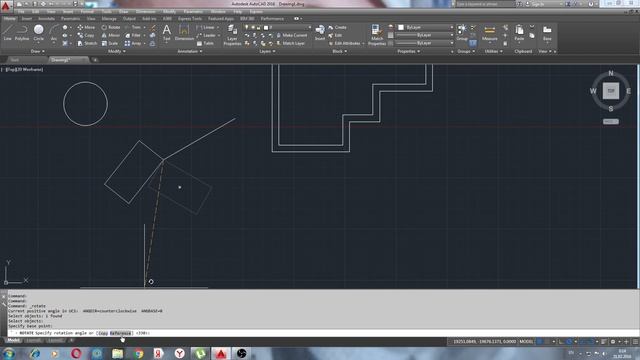640x360 pixels.
Task: Switch to the Model layout tab
Action: pos(13,340)
